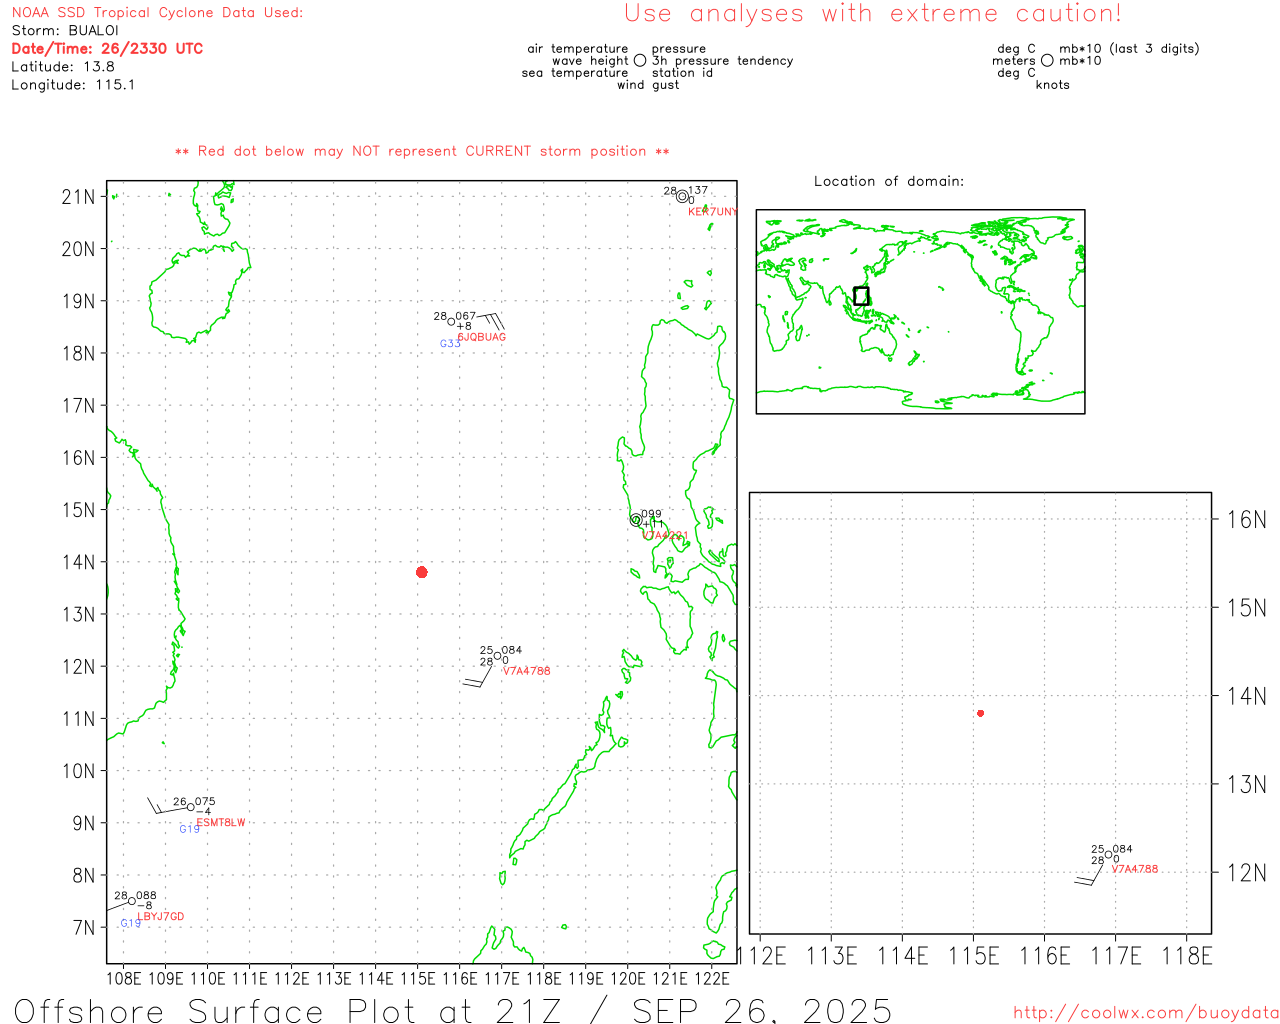The image size is (1280, 1024).
Task: Select the V7A4221 station double-circle marker
Action: pyautogui.click(x=636, y=520)
